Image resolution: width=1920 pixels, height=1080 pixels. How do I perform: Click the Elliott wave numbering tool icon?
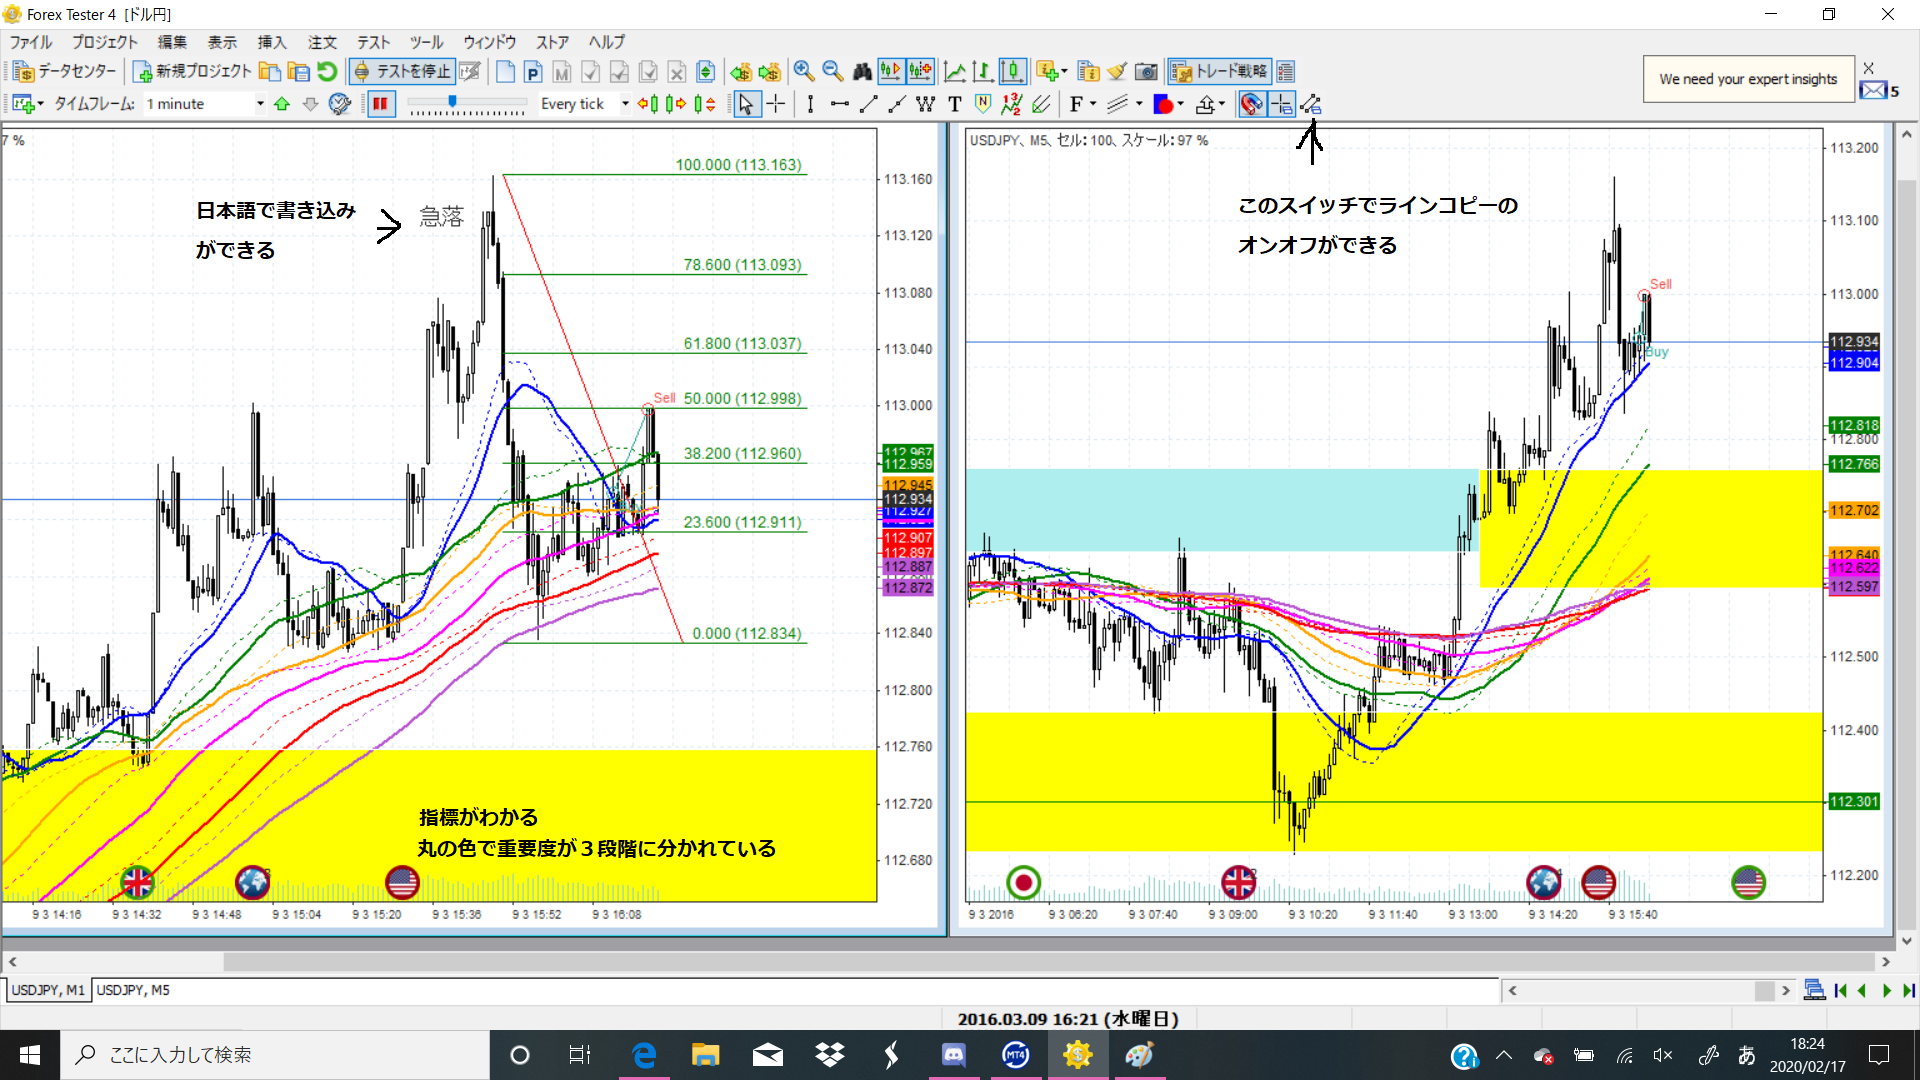pos(1012,104)
